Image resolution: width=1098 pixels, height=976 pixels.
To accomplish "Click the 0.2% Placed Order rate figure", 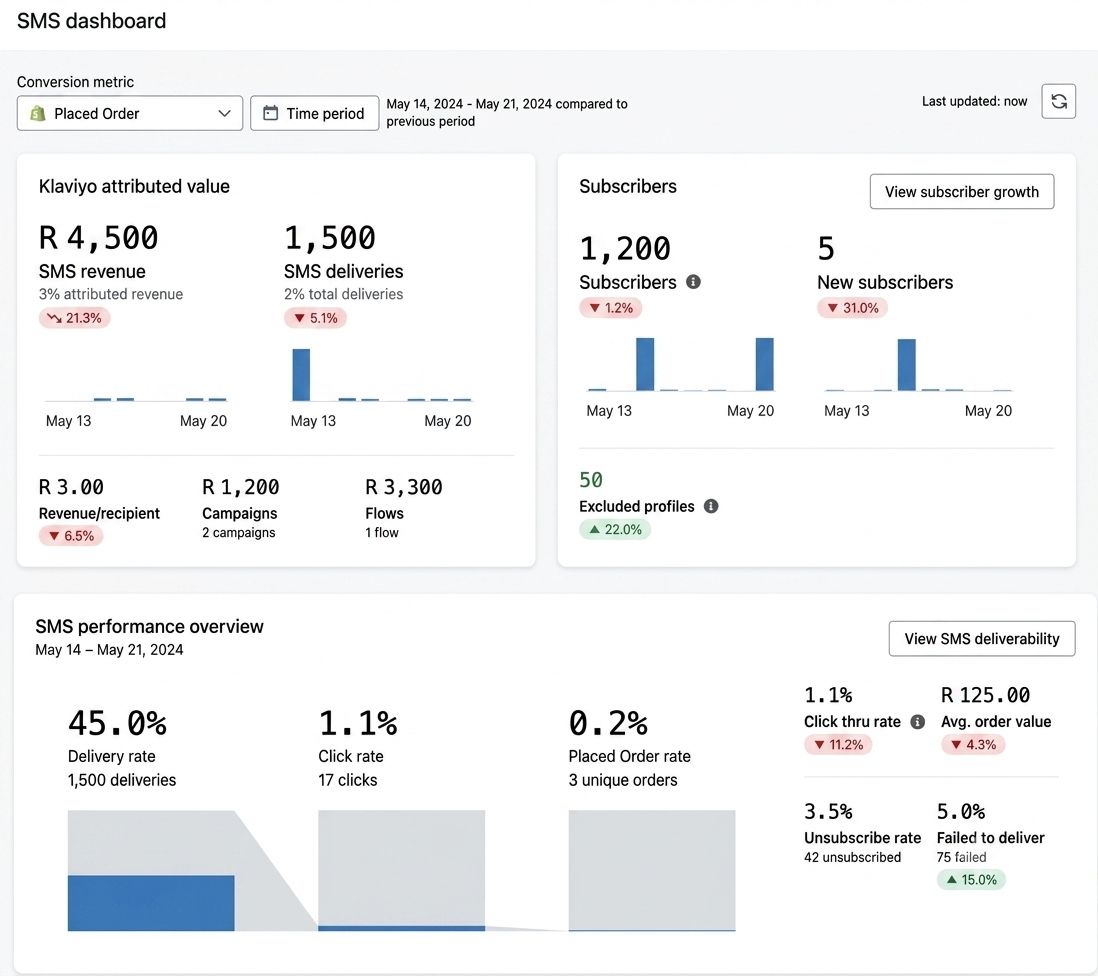I will click(609, 723).
